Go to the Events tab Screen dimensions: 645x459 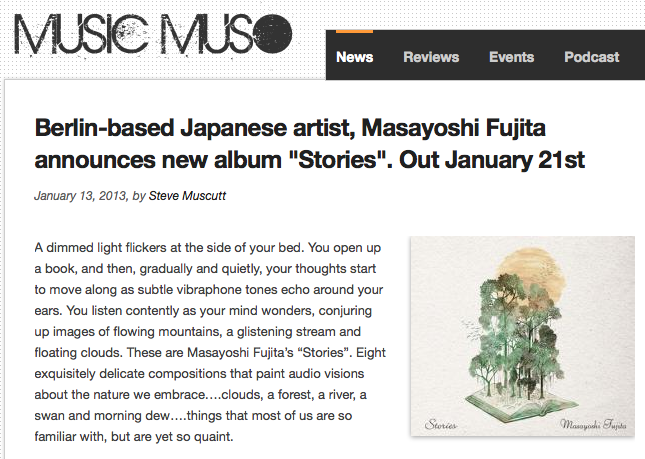pyautogui.click(x=511, y=57)
